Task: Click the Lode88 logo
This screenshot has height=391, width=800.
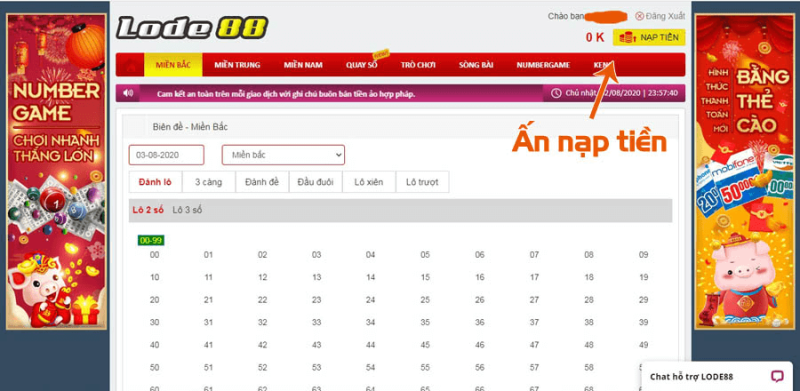Action: pos(192,28)
